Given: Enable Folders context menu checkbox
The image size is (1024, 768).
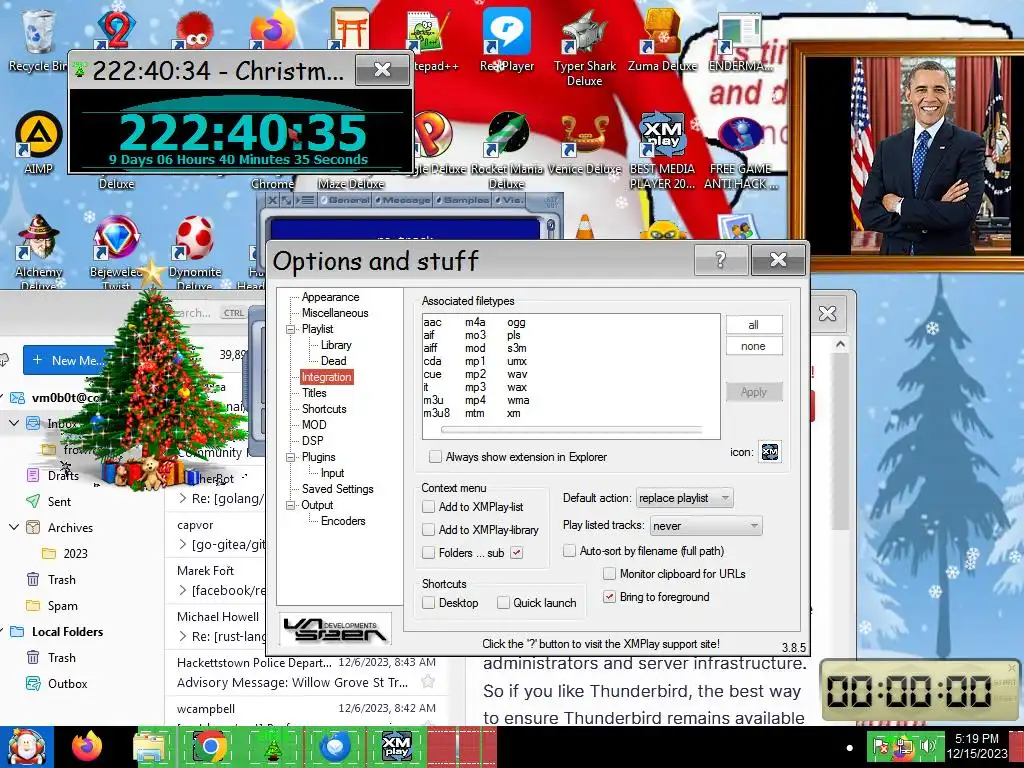Looking at the screenshot, I should [x=428, y=552].
